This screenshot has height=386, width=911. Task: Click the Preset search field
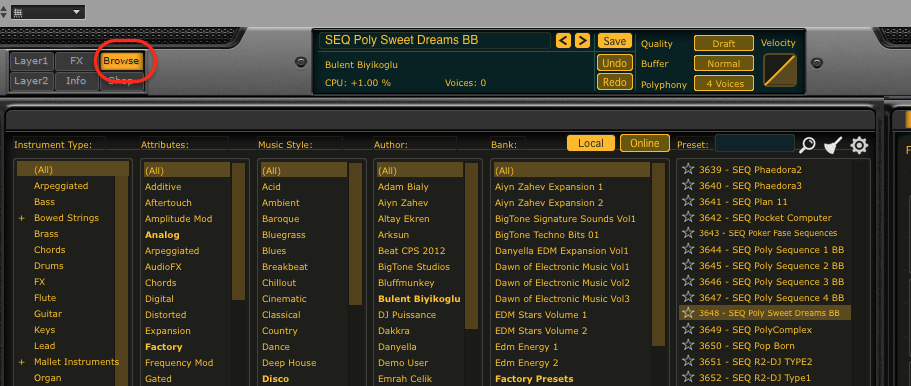coord(755,143)
